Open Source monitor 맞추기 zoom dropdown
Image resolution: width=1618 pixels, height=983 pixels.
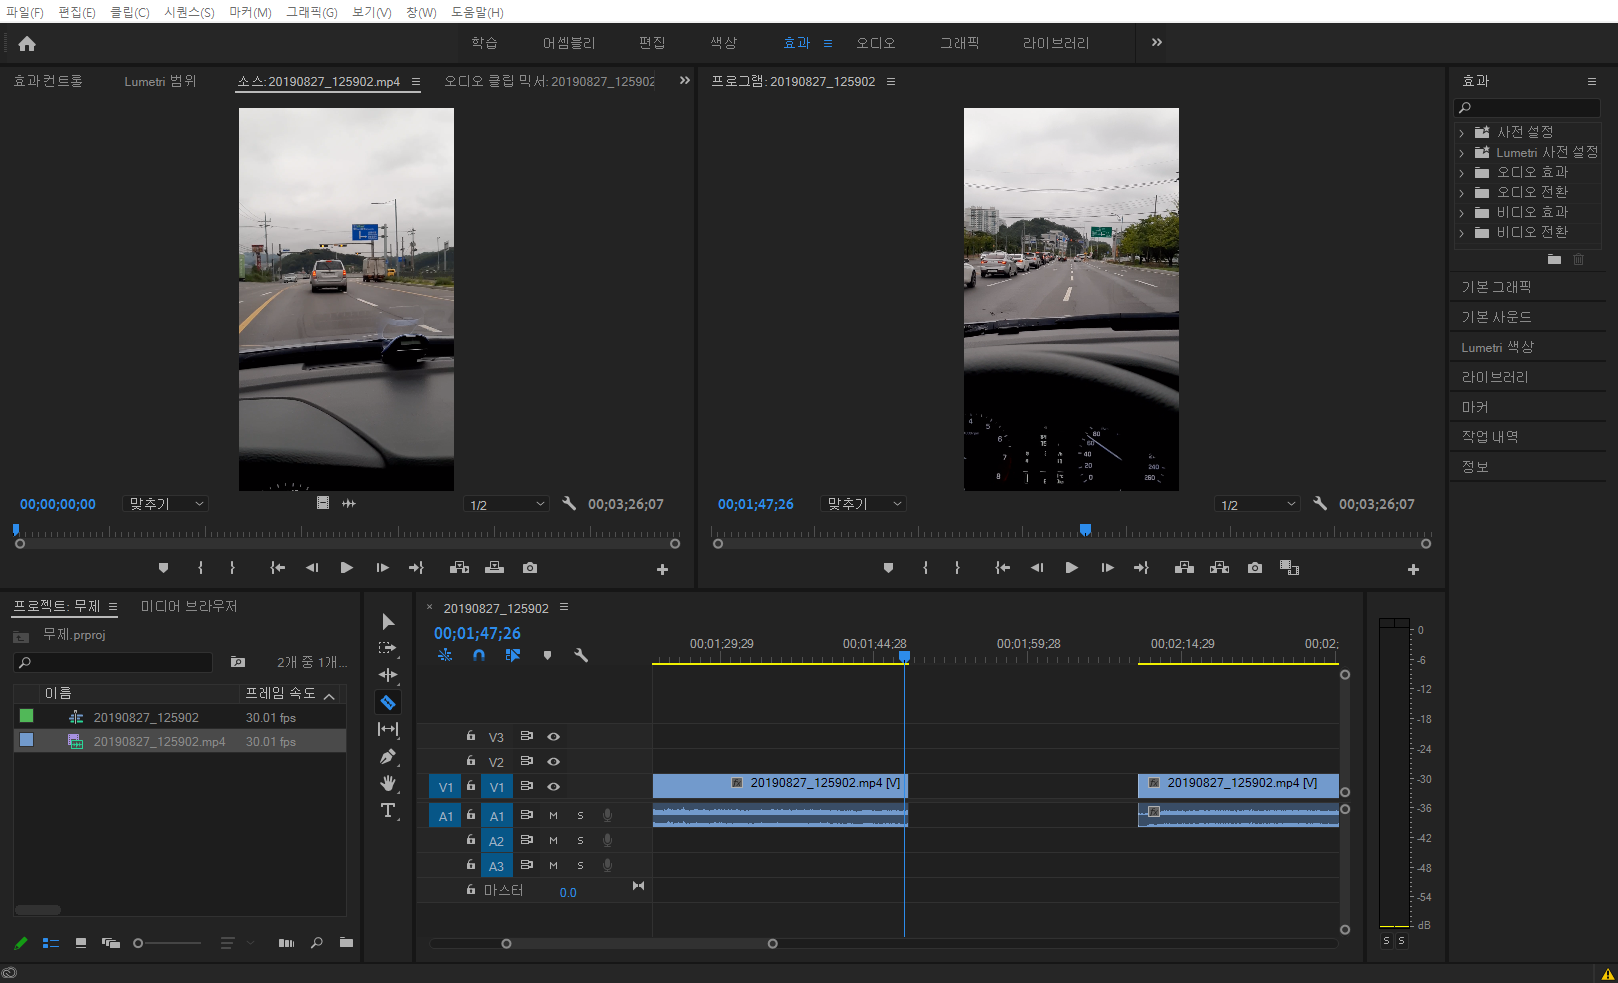[x=166, y=504]
